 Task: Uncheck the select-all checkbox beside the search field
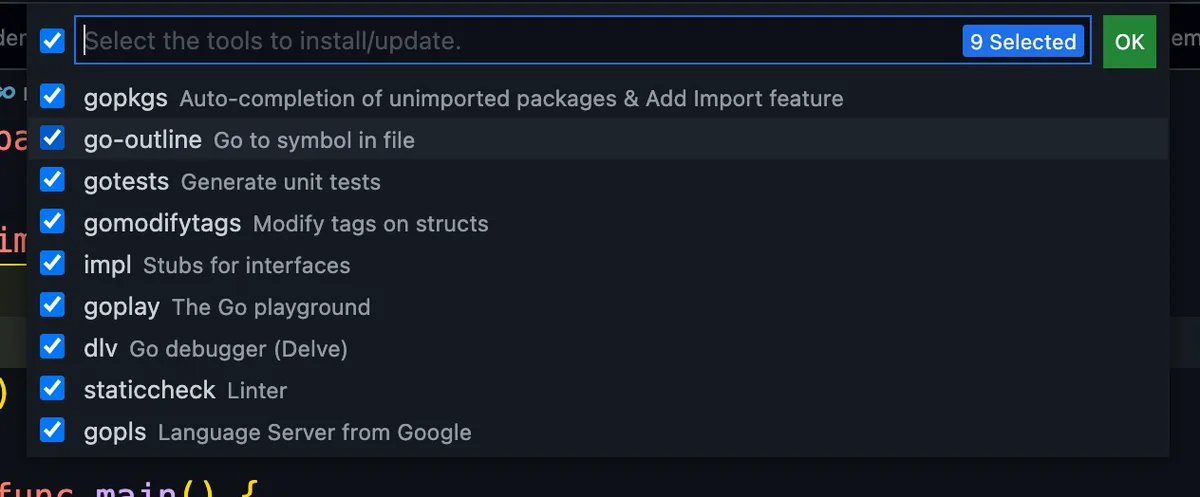point(52,41)
